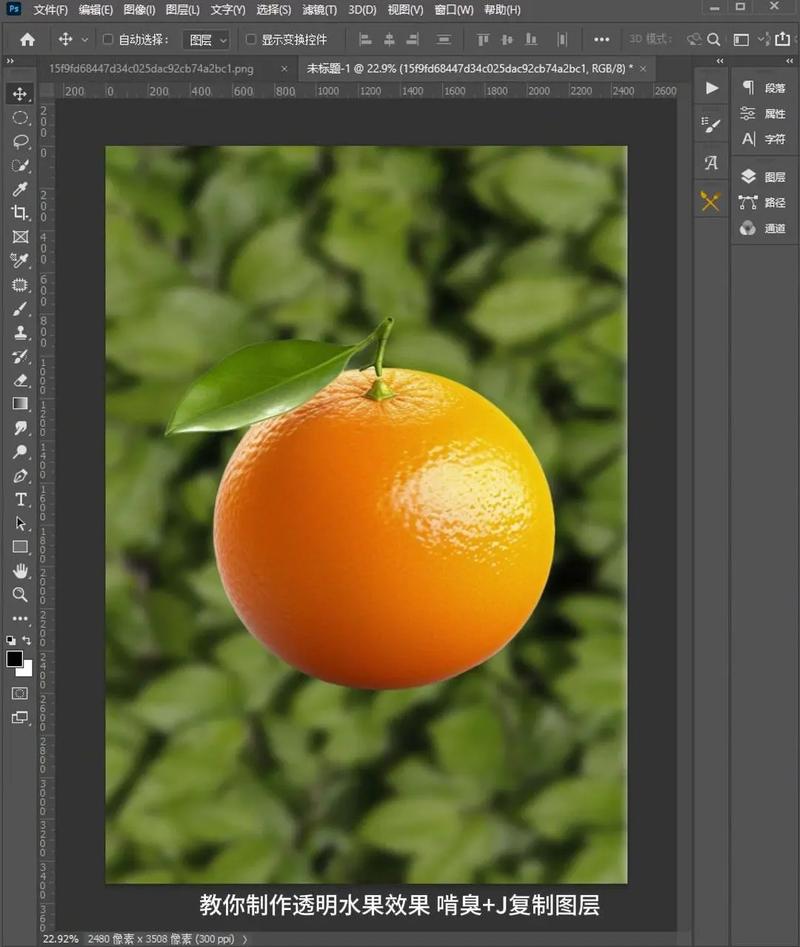The width and height of the screenshot is (800, 947).
Task: Select the Eyedropper tool
Action: tap(19, 189)
